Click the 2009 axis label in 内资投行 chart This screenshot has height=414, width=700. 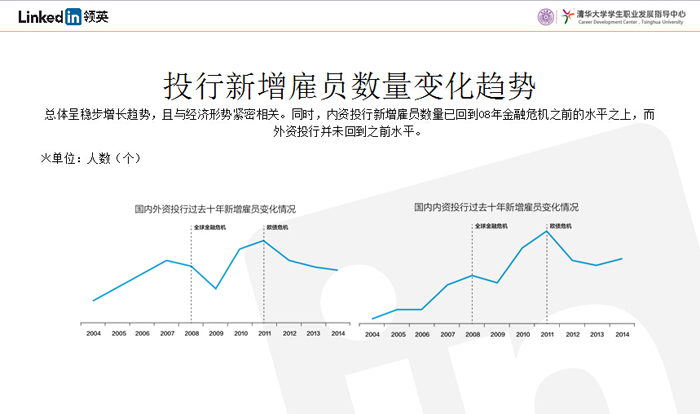[x=496, y=333]
